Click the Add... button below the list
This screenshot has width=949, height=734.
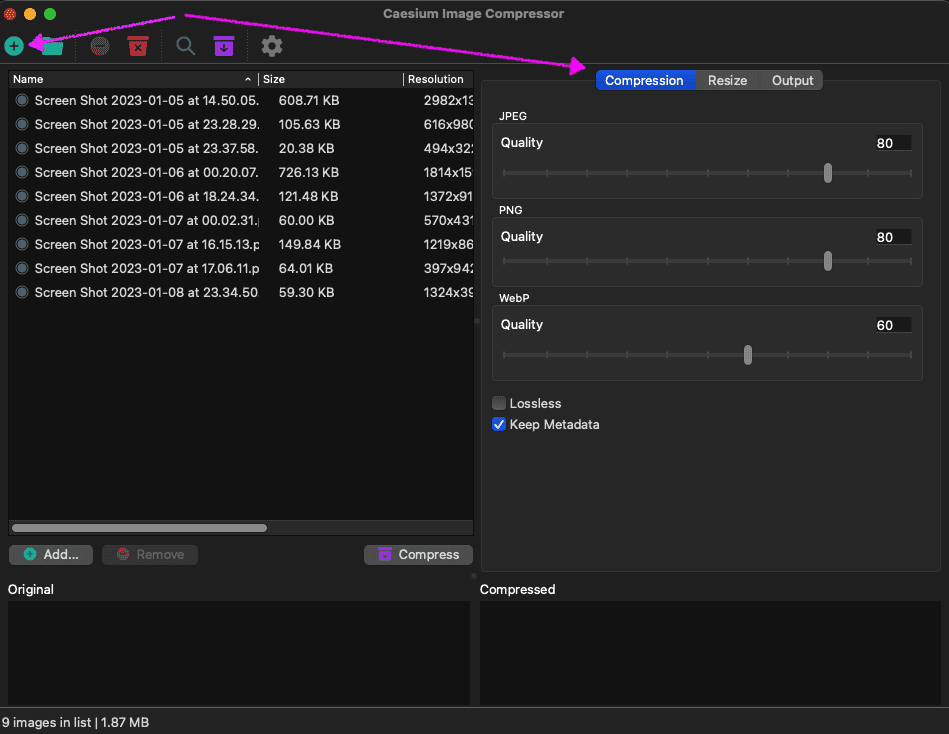click(x=51, y=555)
